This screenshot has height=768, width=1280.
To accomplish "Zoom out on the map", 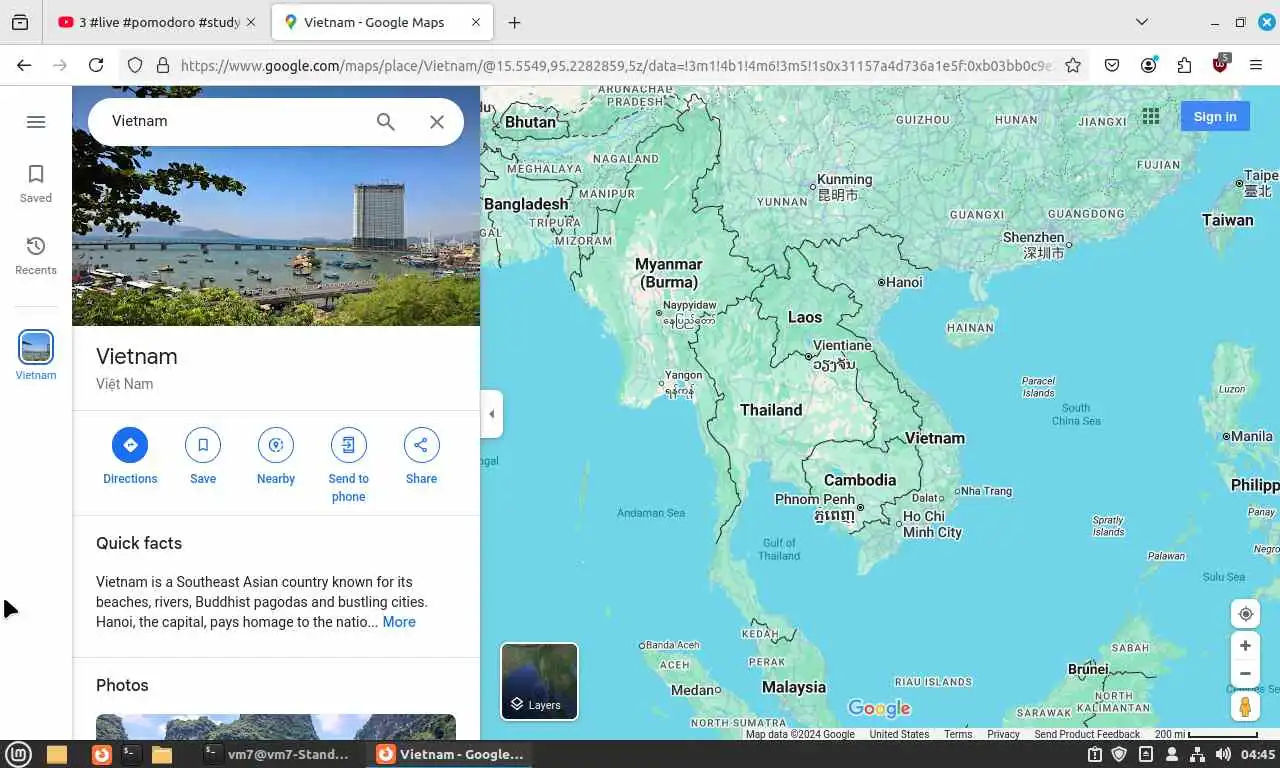I will tap(1245, 674).
